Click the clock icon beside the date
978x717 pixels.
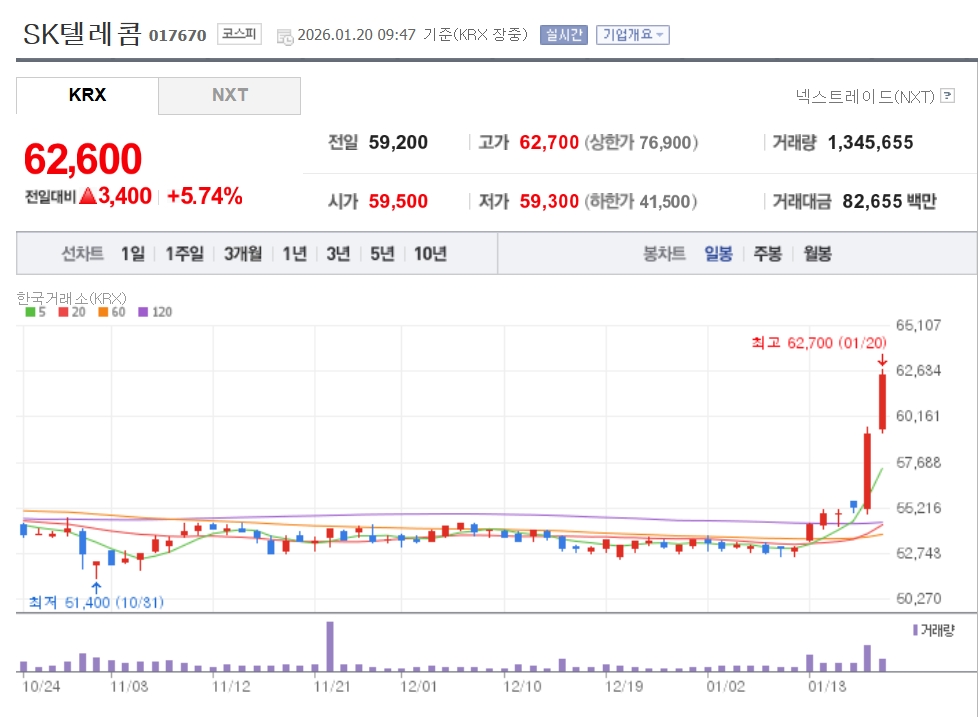tap(284, 36)
